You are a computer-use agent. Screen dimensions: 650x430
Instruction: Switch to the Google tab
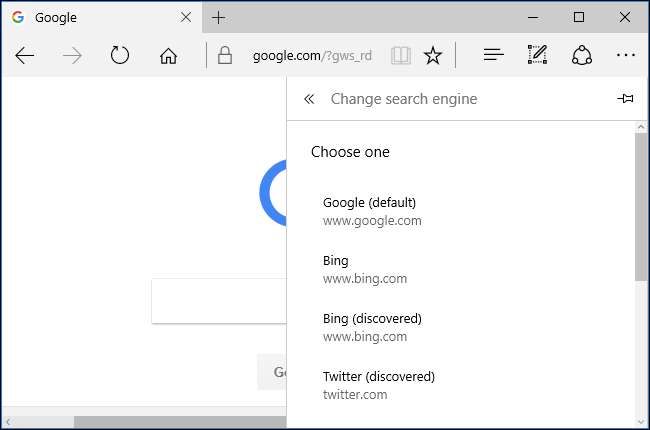(x=90, y=18)
